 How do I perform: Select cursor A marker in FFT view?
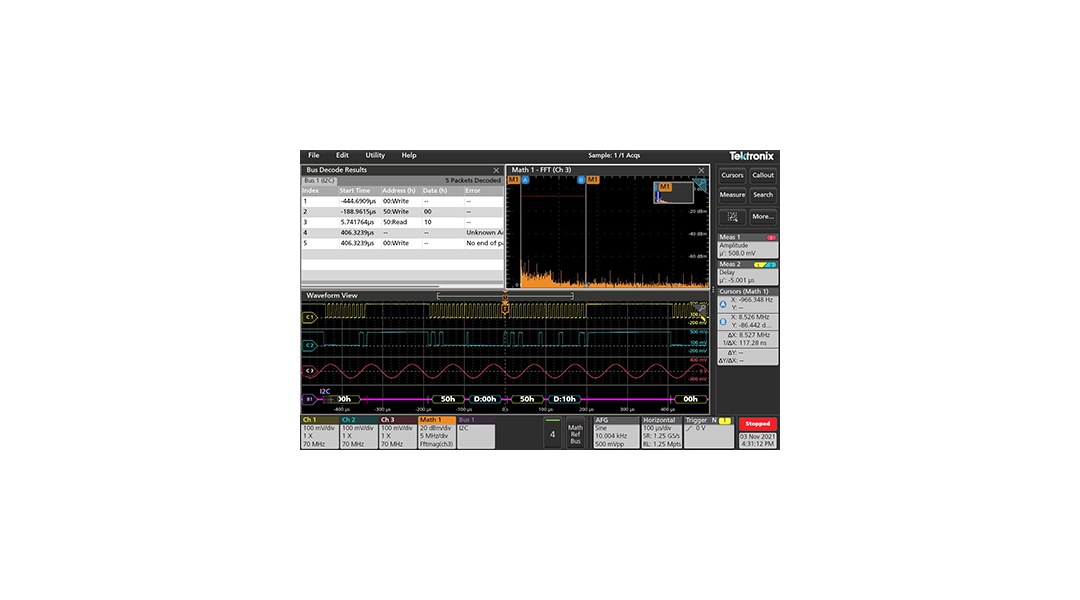pos(525,180)
